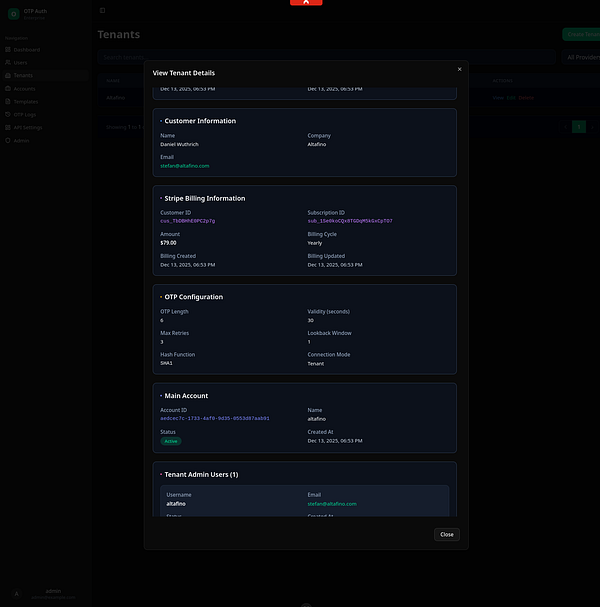The height and width of the screenshot is (607, 600).
Task: Go to previous page with the left chevron
Action: [566, 127]
